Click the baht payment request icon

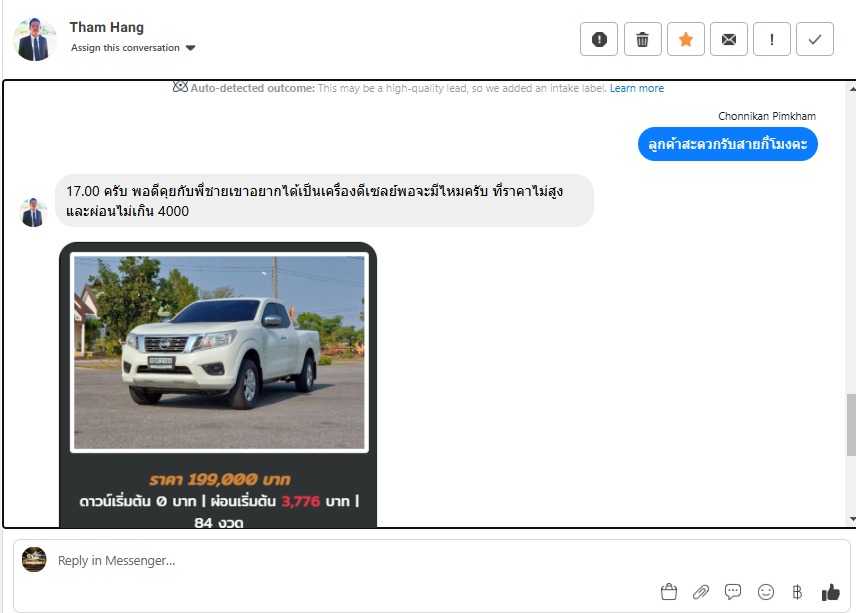click(797, 592)
